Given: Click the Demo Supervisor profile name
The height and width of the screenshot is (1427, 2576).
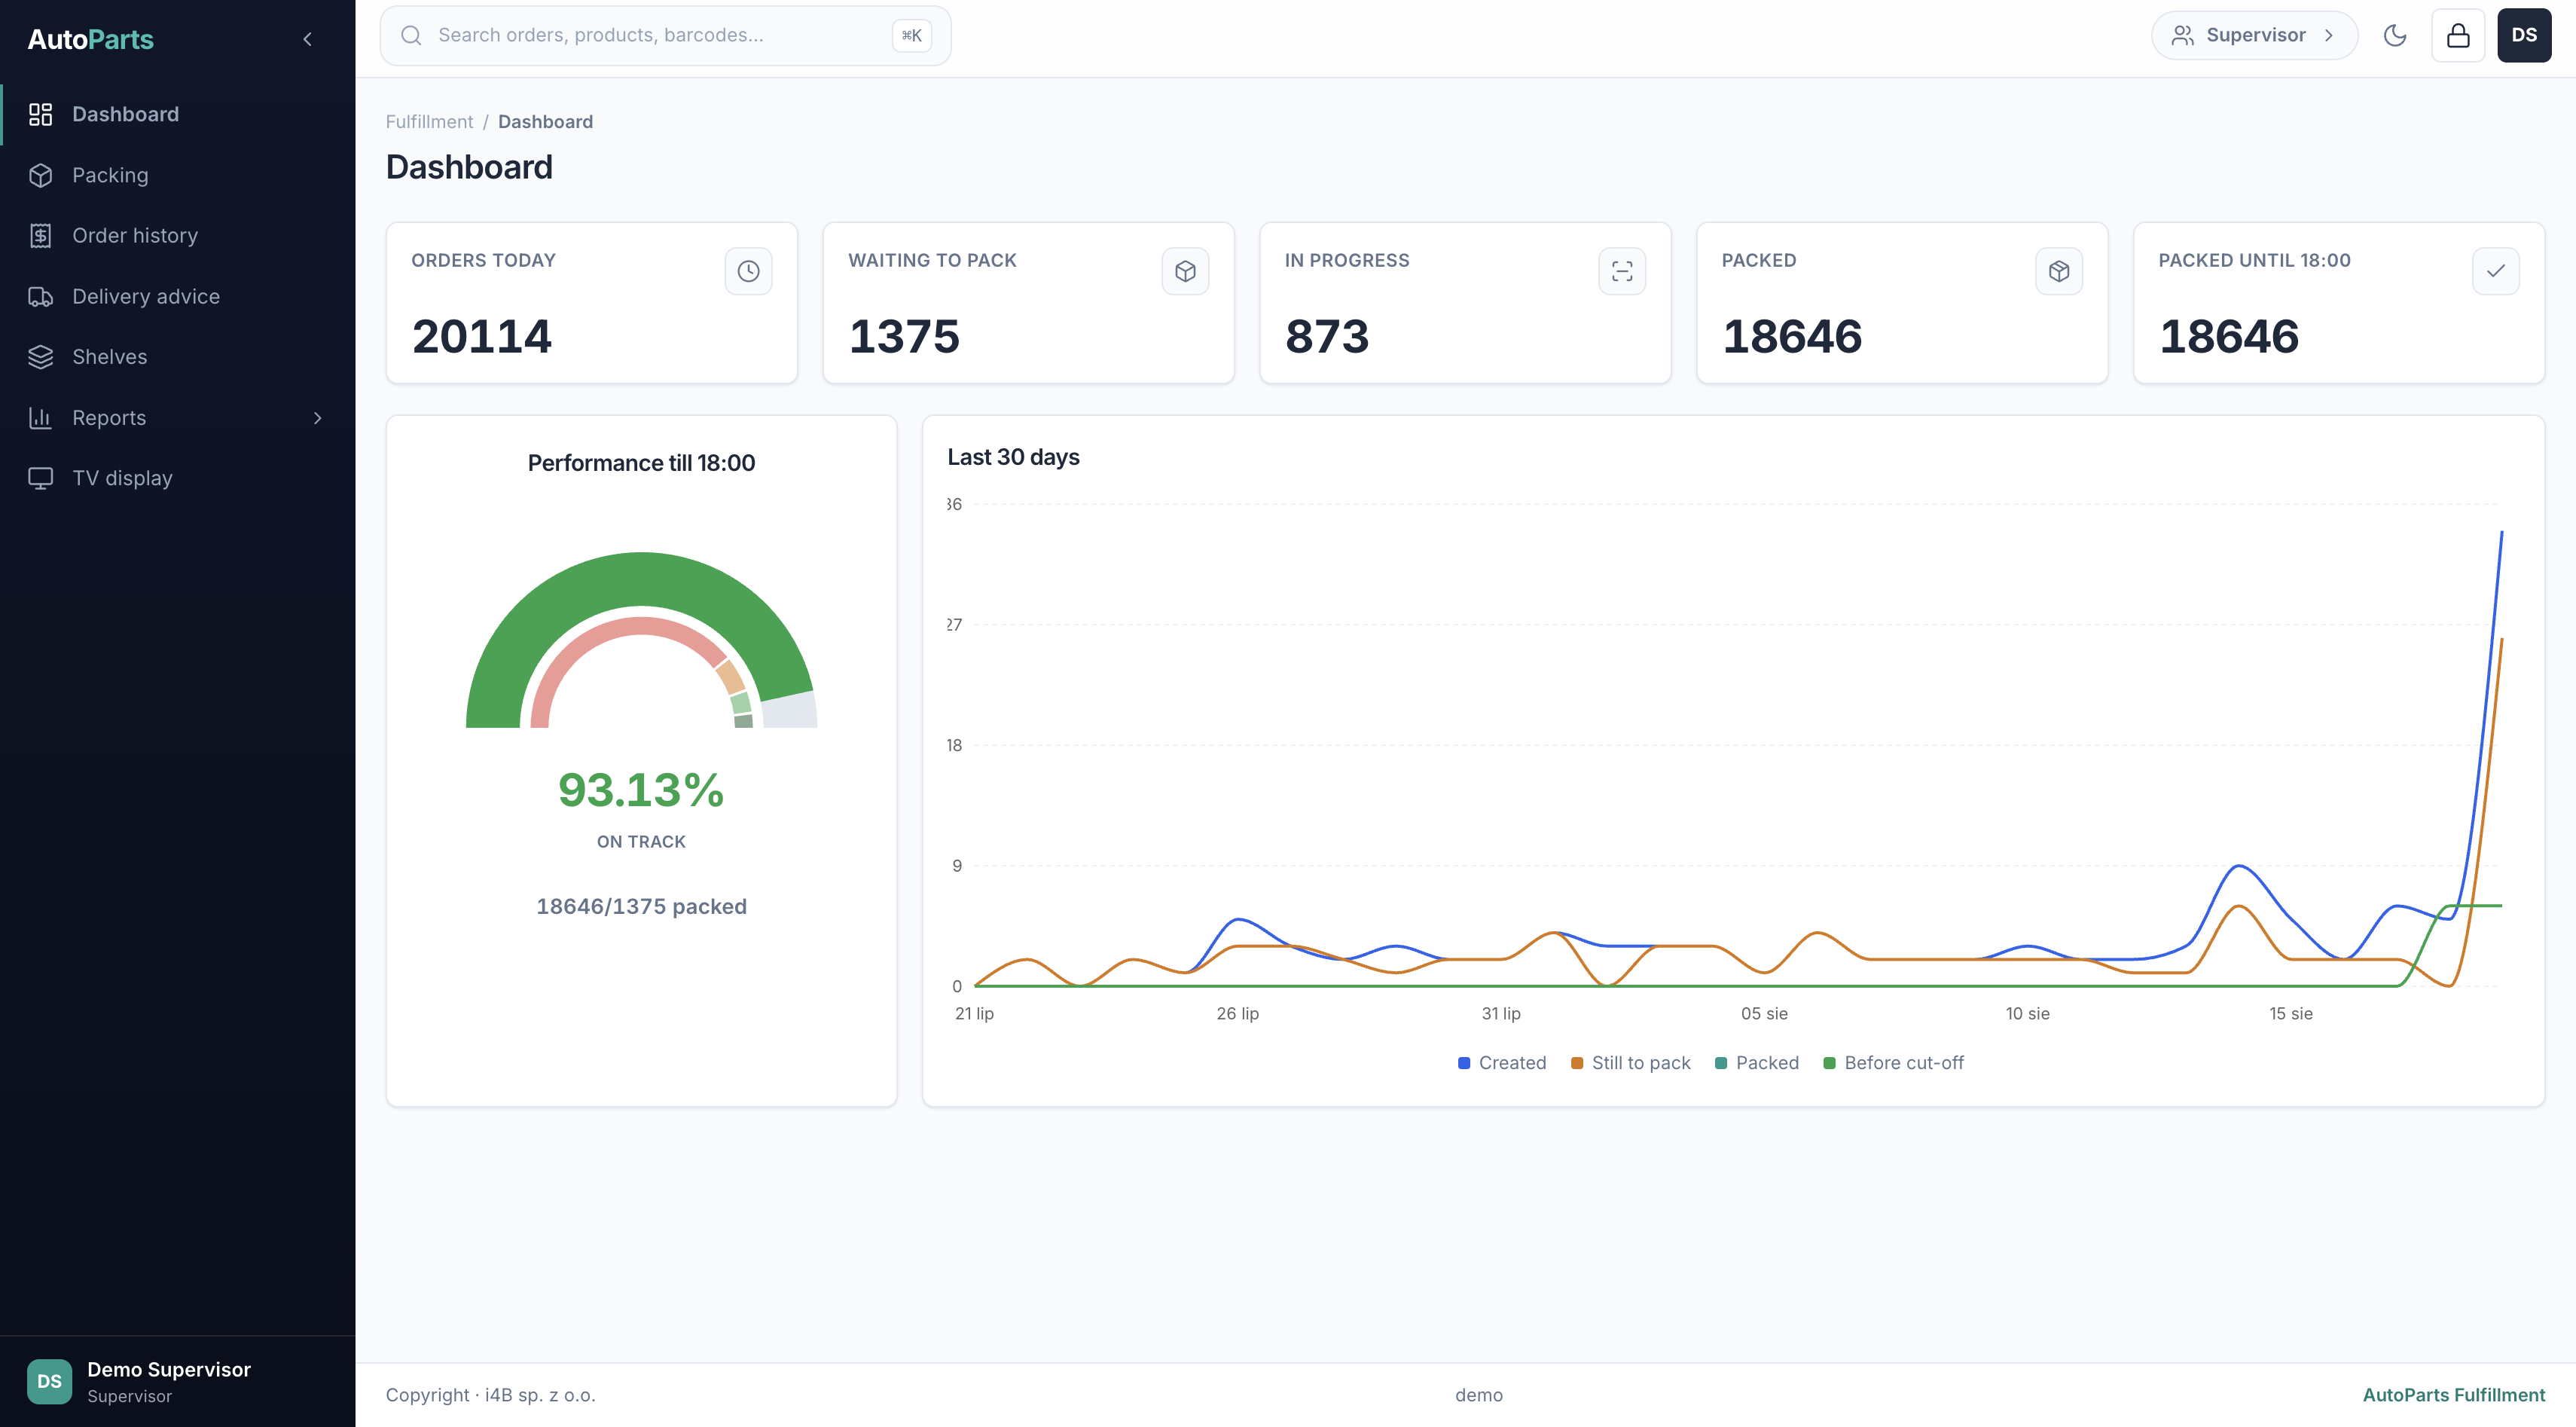Looking at the screenshot, I should pyautogui.click(x=169, y=1370).
